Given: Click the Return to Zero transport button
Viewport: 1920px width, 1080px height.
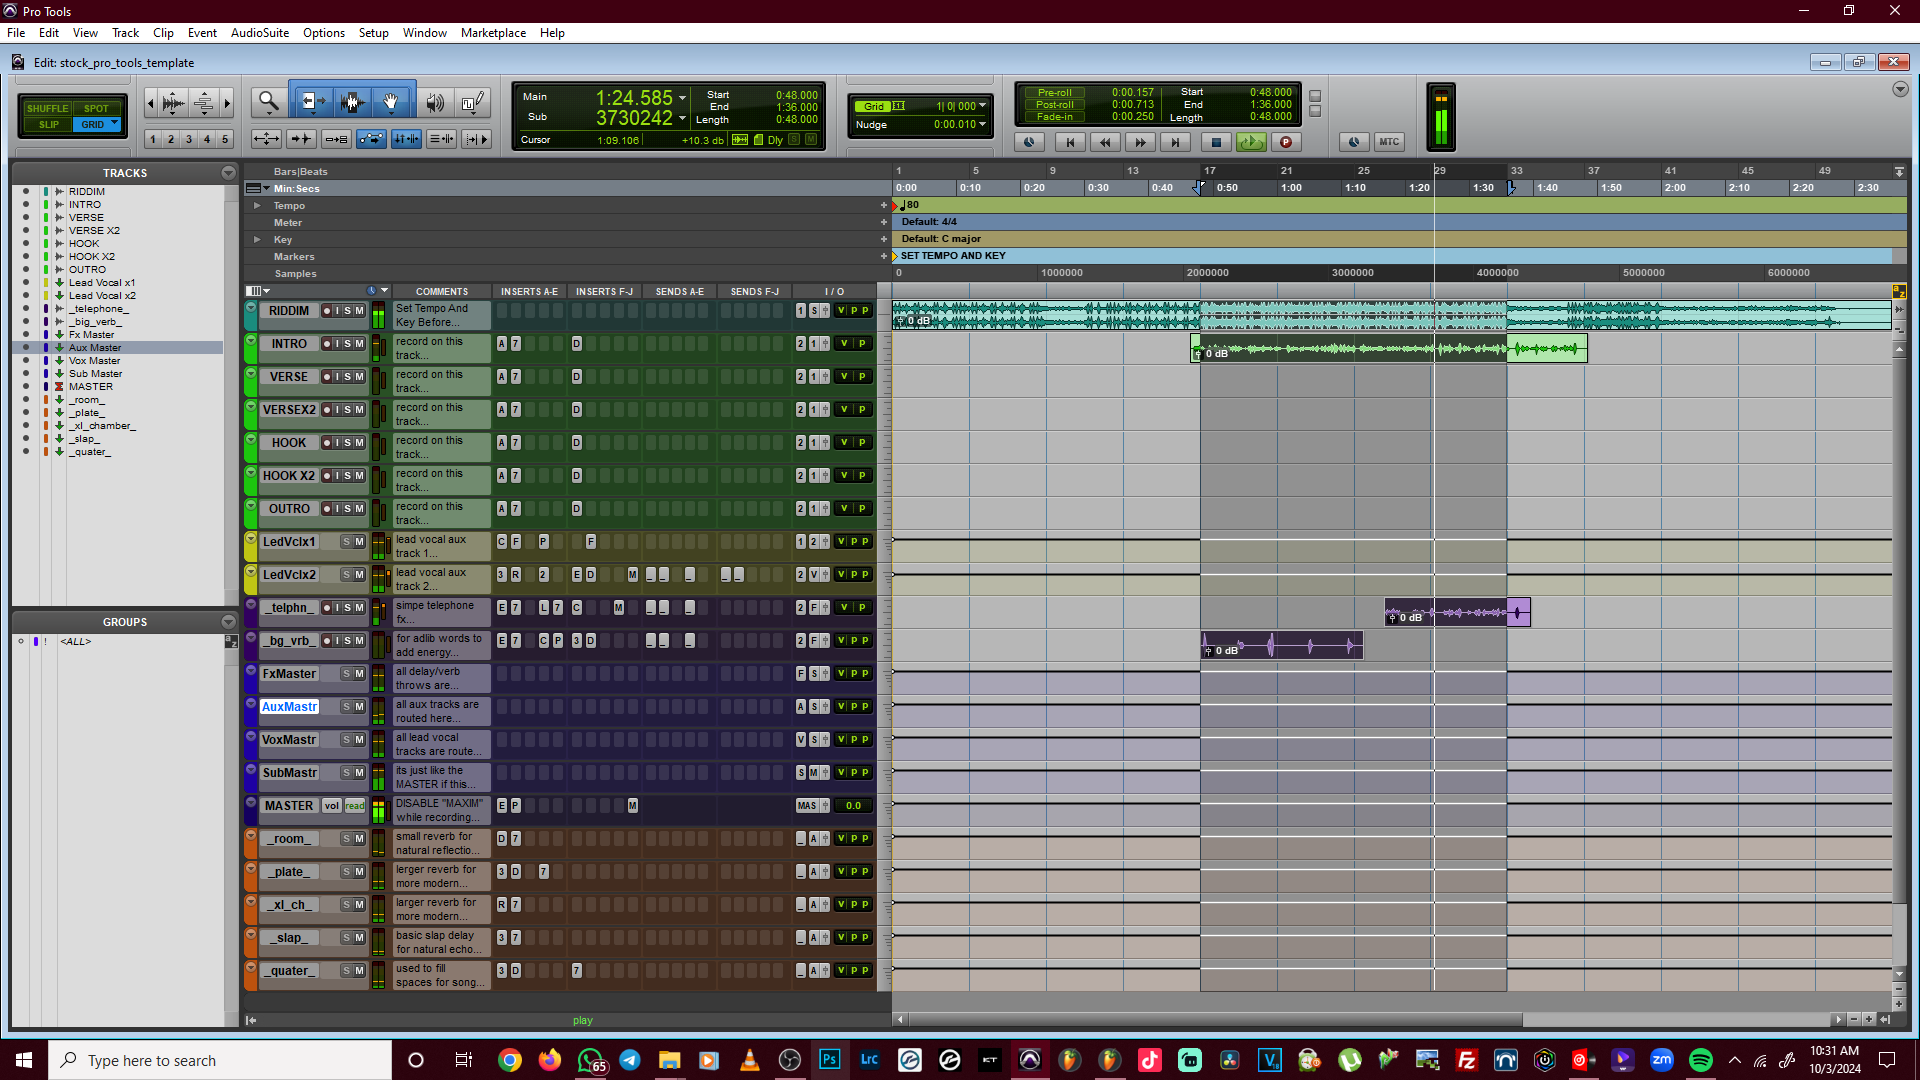Looking at the screenshot, I should 1070,142.
